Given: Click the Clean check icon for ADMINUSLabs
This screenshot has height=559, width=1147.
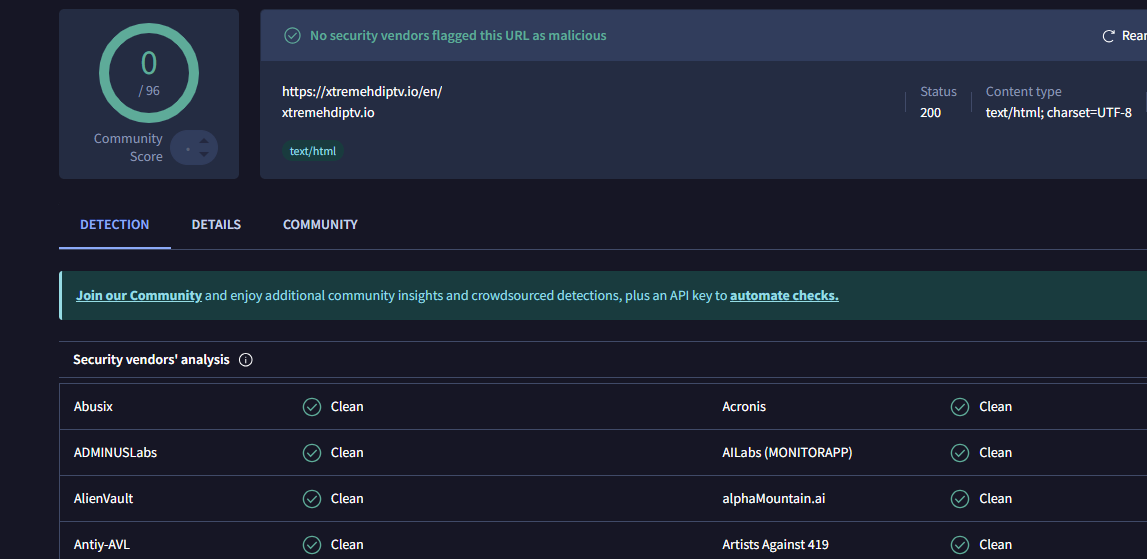Looking at the screenshot, I should pos(312,453).
